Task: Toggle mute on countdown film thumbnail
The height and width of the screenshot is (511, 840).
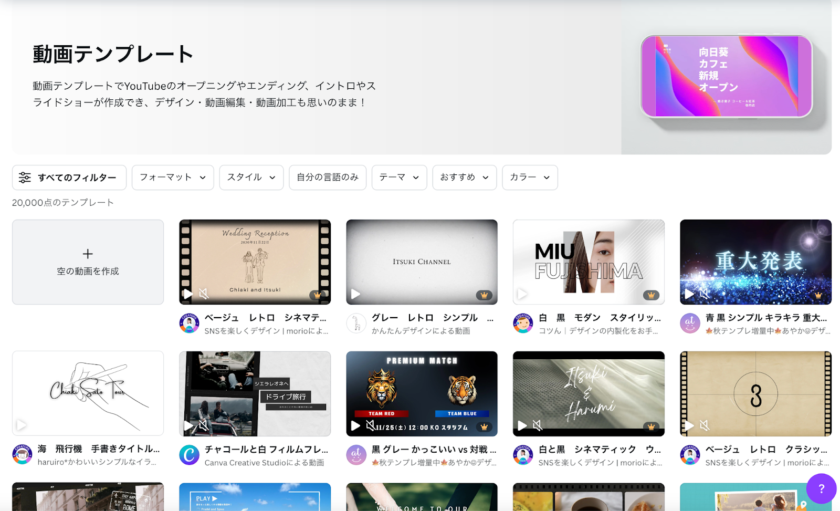Action: 704,425
